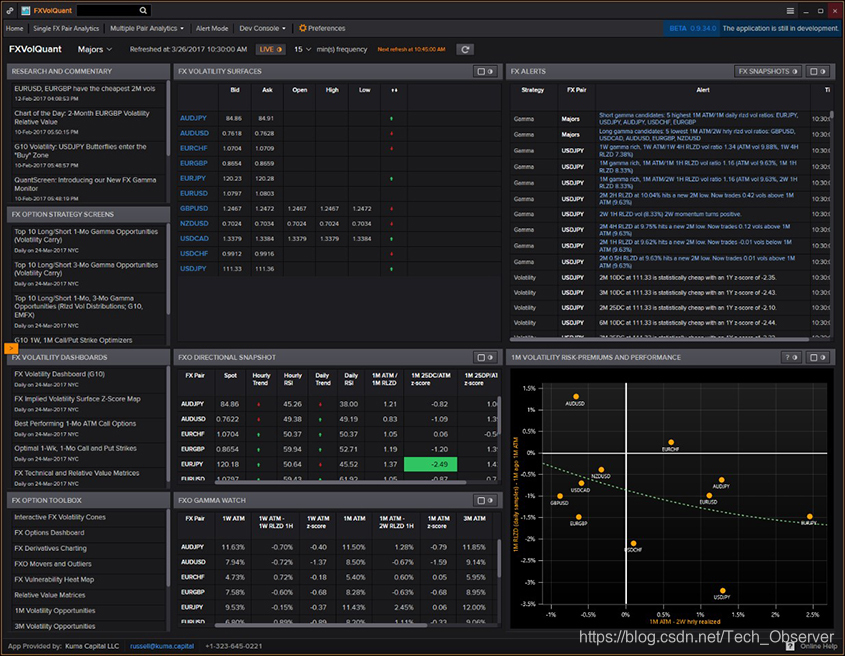Open FX Vulnerability Heat Map
This screenshot has width=845, height=656.
pyautogui.click(x=54, y=580)
